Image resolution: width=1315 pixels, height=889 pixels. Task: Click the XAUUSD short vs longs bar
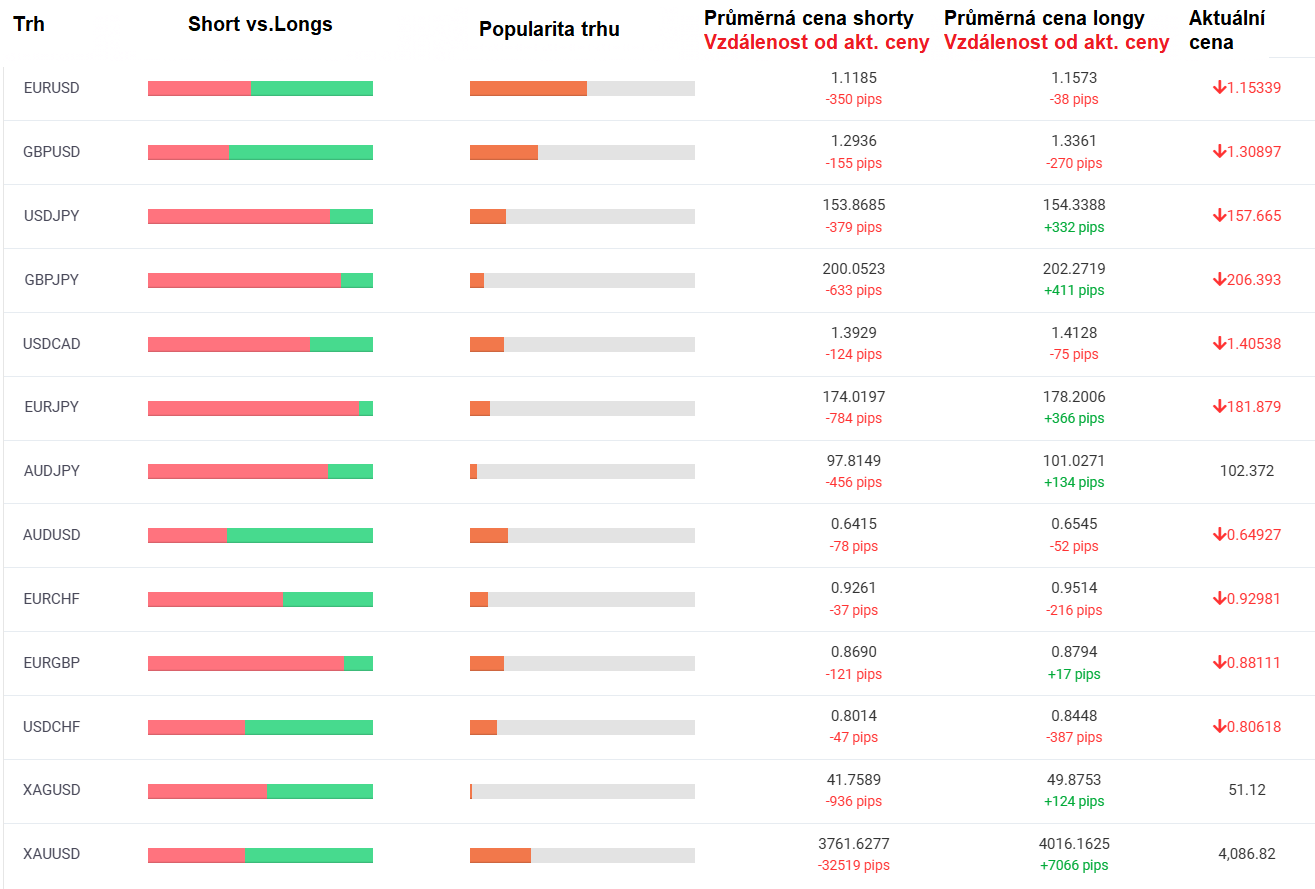pyautogui.click(x=260, y=855)
